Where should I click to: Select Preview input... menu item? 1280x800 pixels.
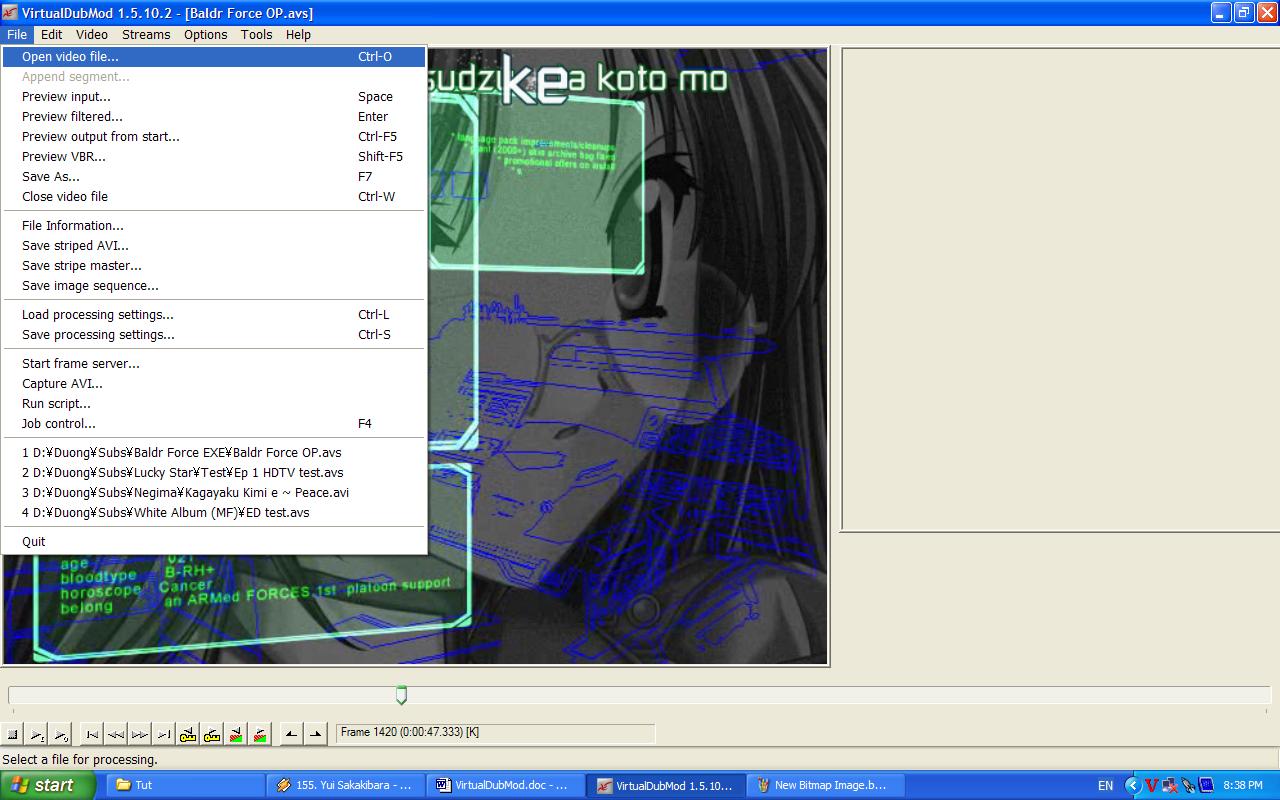(214, 97)
